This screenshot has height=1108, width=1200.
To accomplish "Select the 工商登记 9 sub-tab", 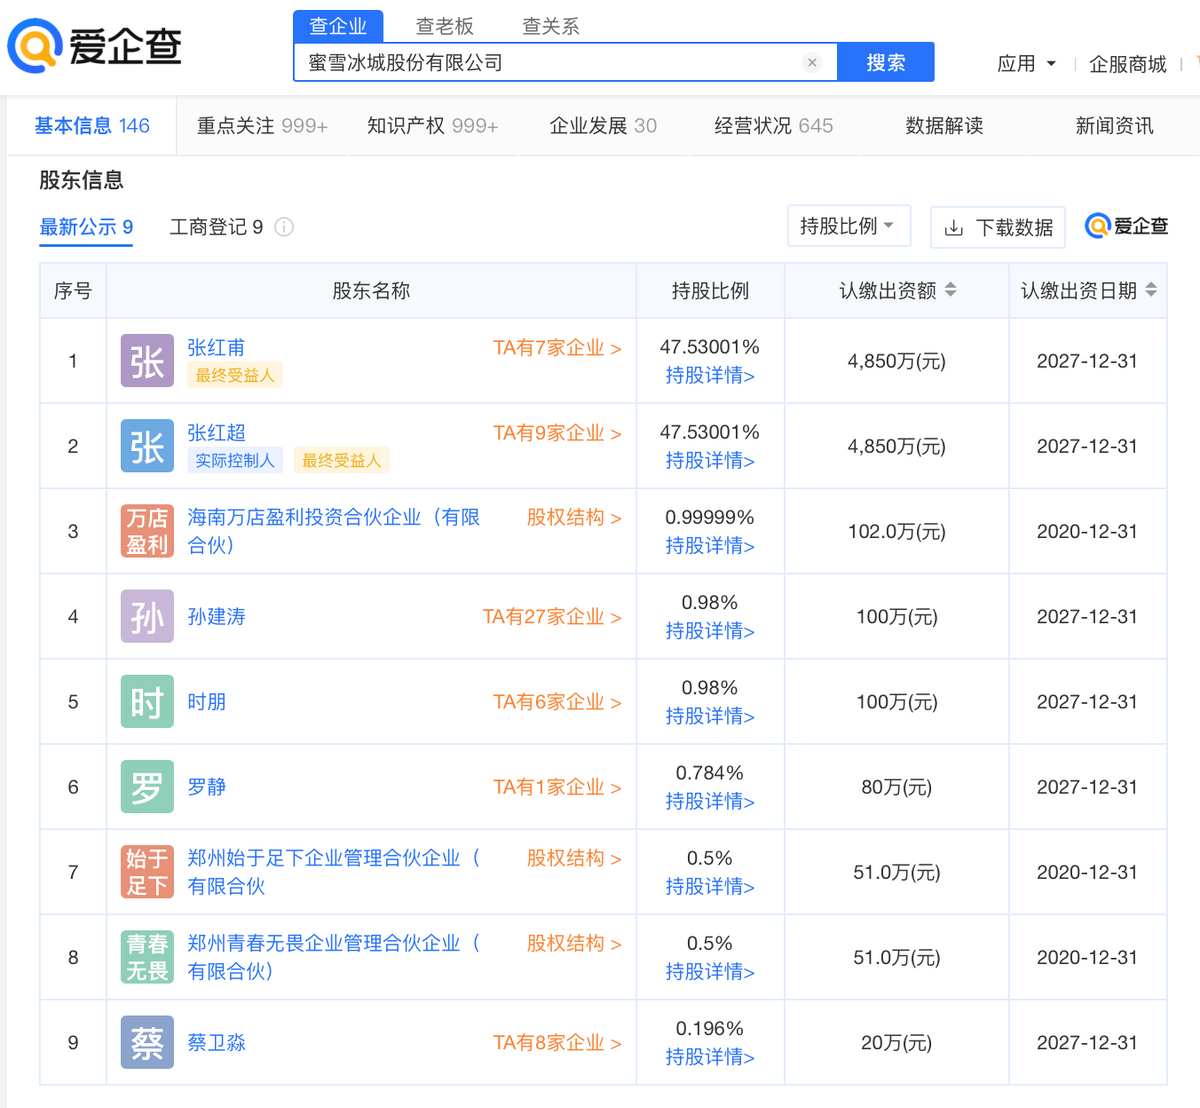I will point(216,227).
